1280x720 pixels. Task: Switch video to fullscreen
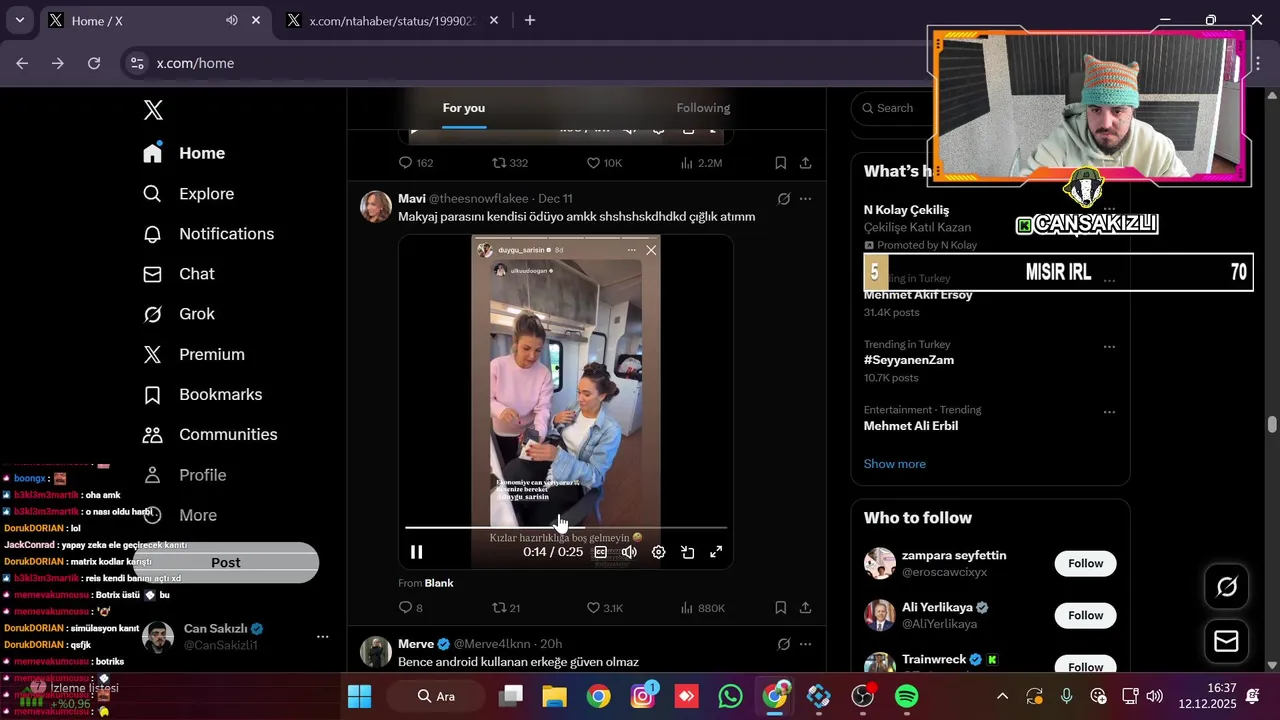(716, 552)
